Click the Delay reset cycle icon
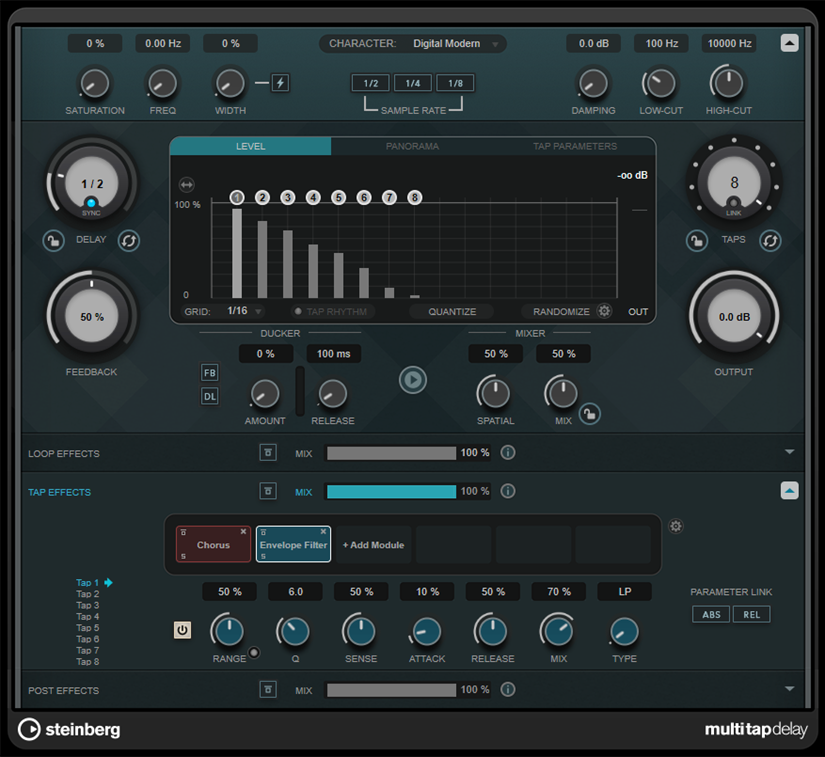Image resolution: width=825 pixels, height=757 pixels. point(129,241)
